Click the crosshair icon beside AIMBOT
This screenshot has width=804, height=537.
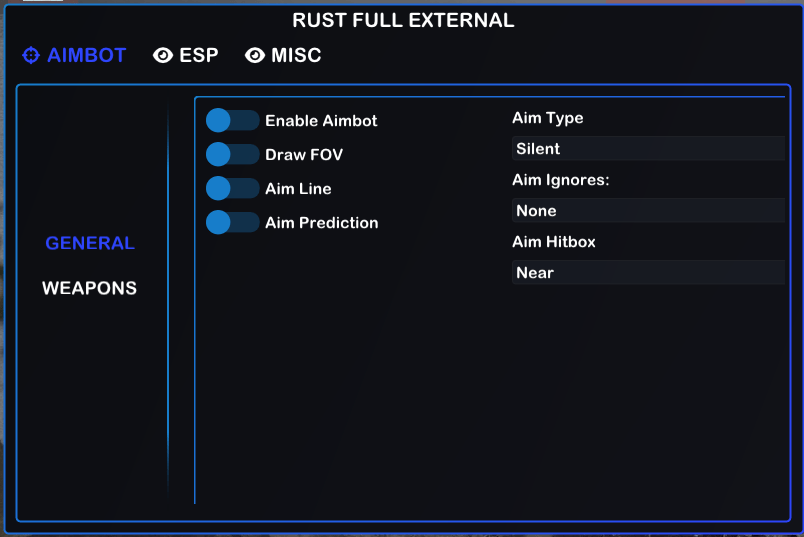[x=31, y=55]
